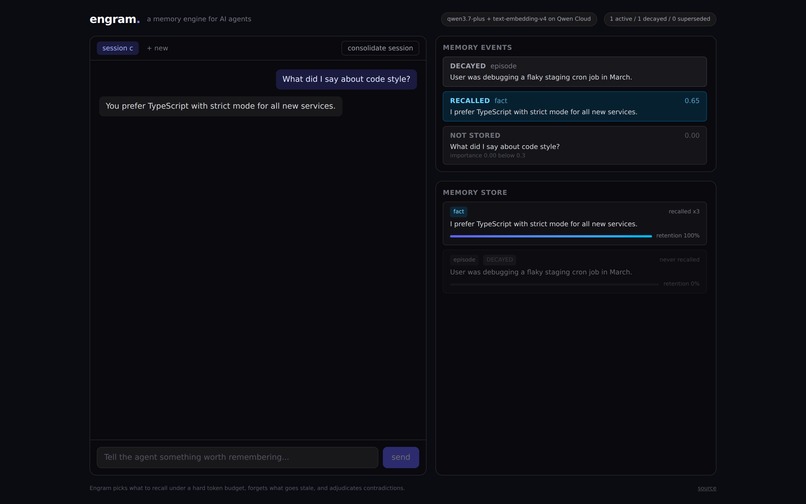Viewport: 806px width, 504px height.
Task: Click the engram logo
Action: [x=115, y=19]
